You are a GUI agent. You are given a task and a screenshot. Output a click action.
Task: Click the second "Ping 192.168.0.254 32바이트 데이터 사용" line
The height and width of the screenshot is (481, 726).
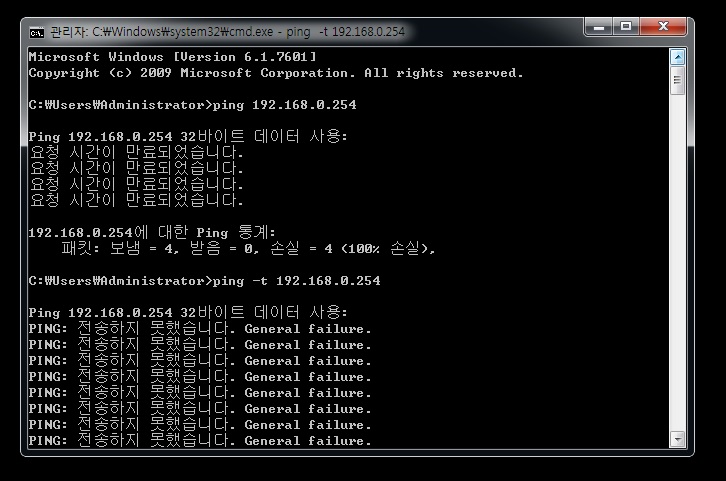188,312
